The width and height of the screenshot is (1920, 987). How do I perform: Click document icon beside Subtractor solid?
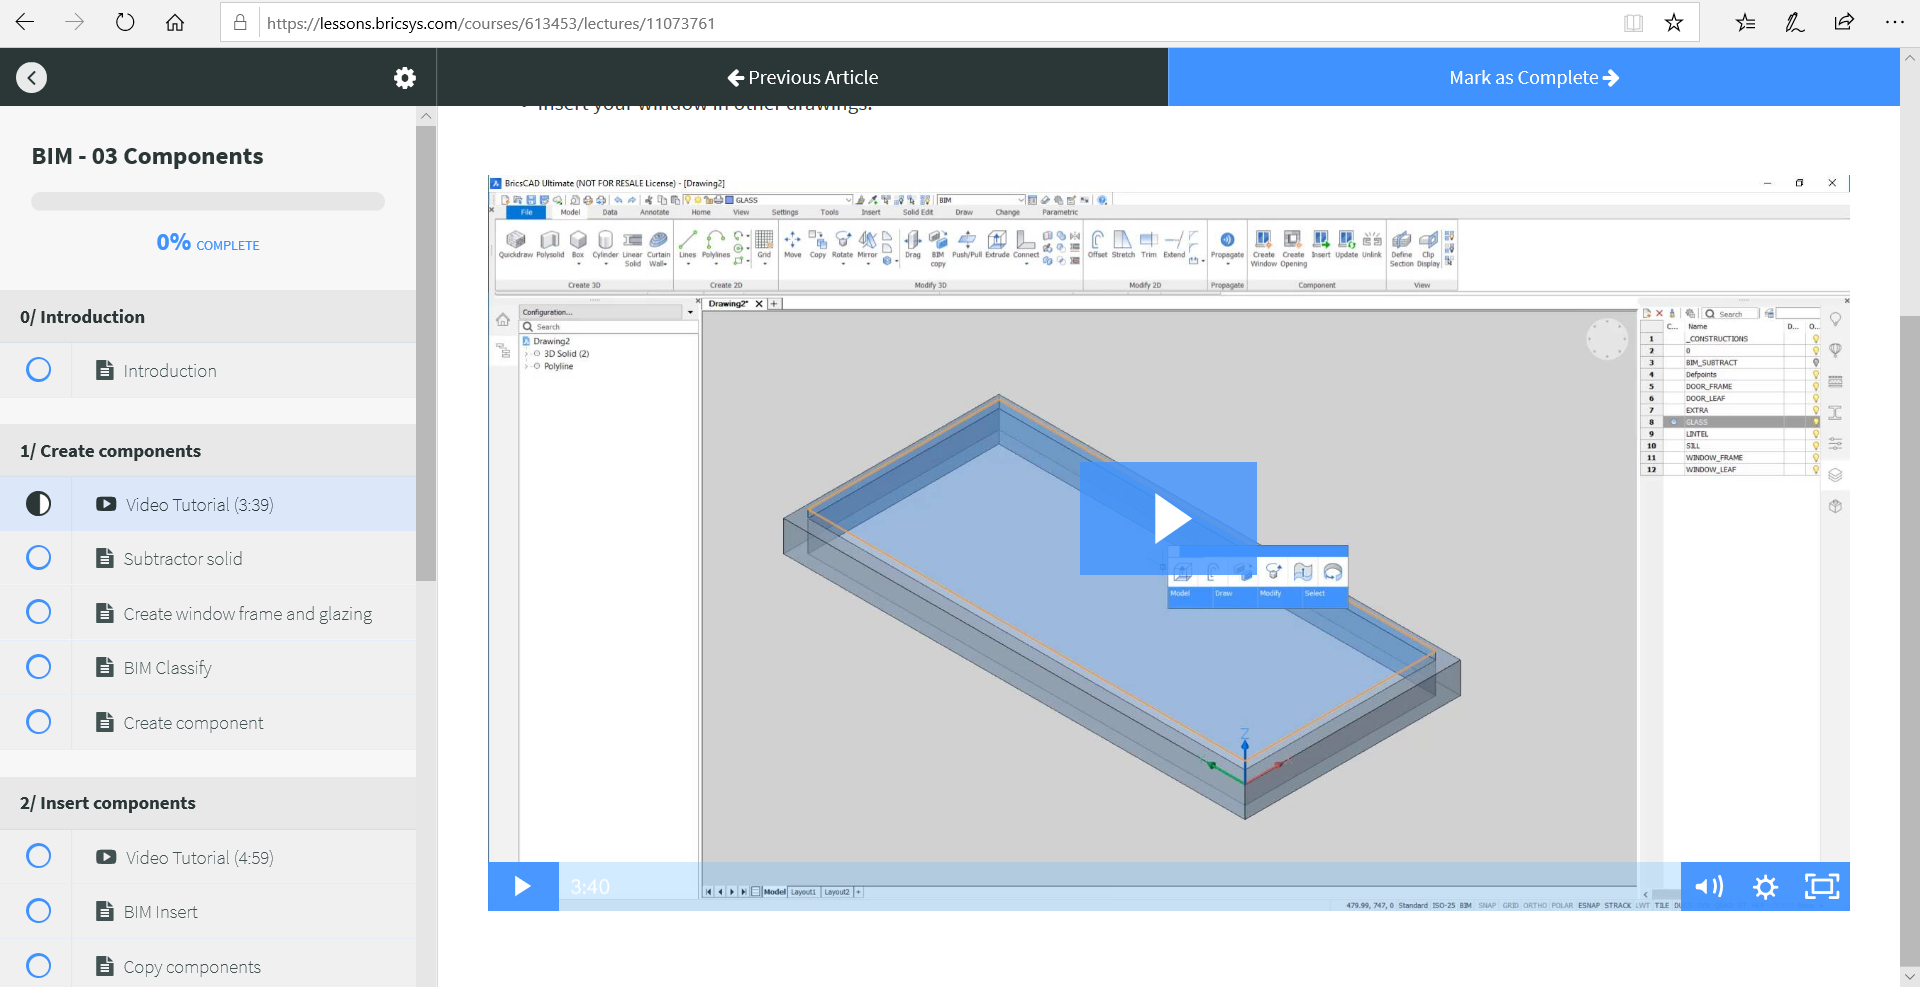click(x=104, y=558)
